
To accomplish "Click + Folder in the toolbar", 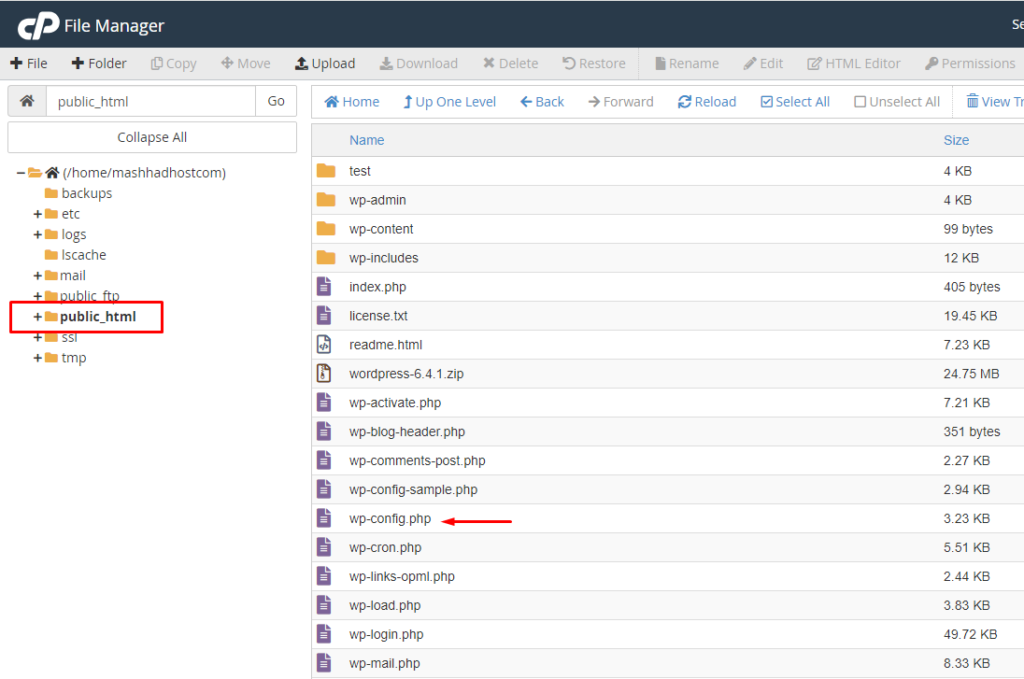I will coord(99,63).
